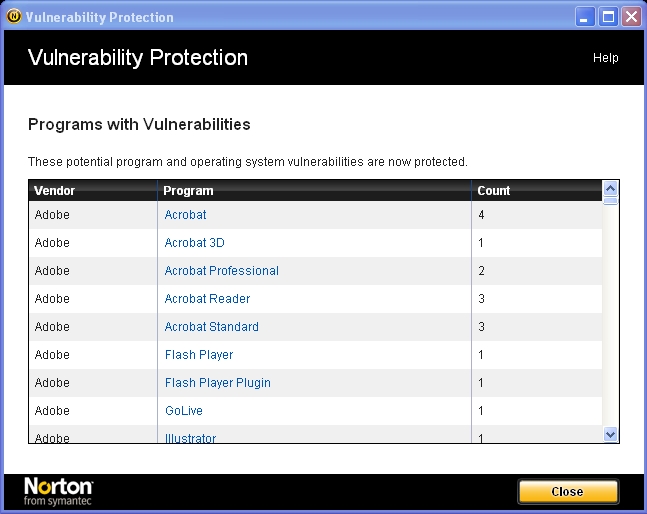Open the Help link

(605, 58)
